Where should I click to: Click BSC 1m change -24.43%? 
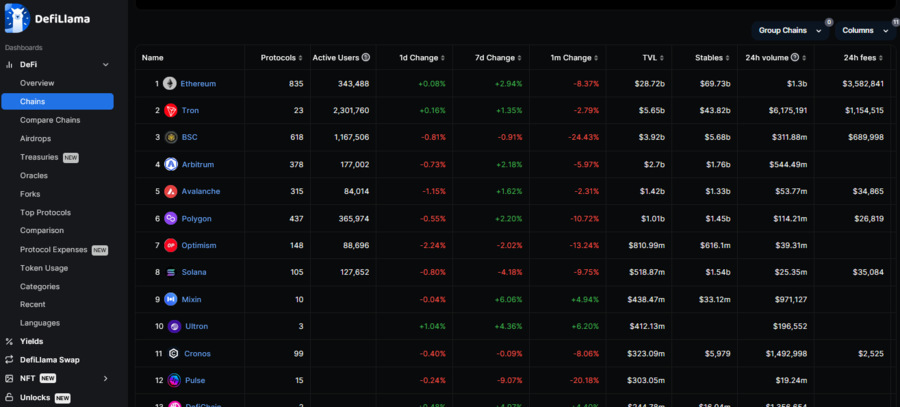click(584, 137)
